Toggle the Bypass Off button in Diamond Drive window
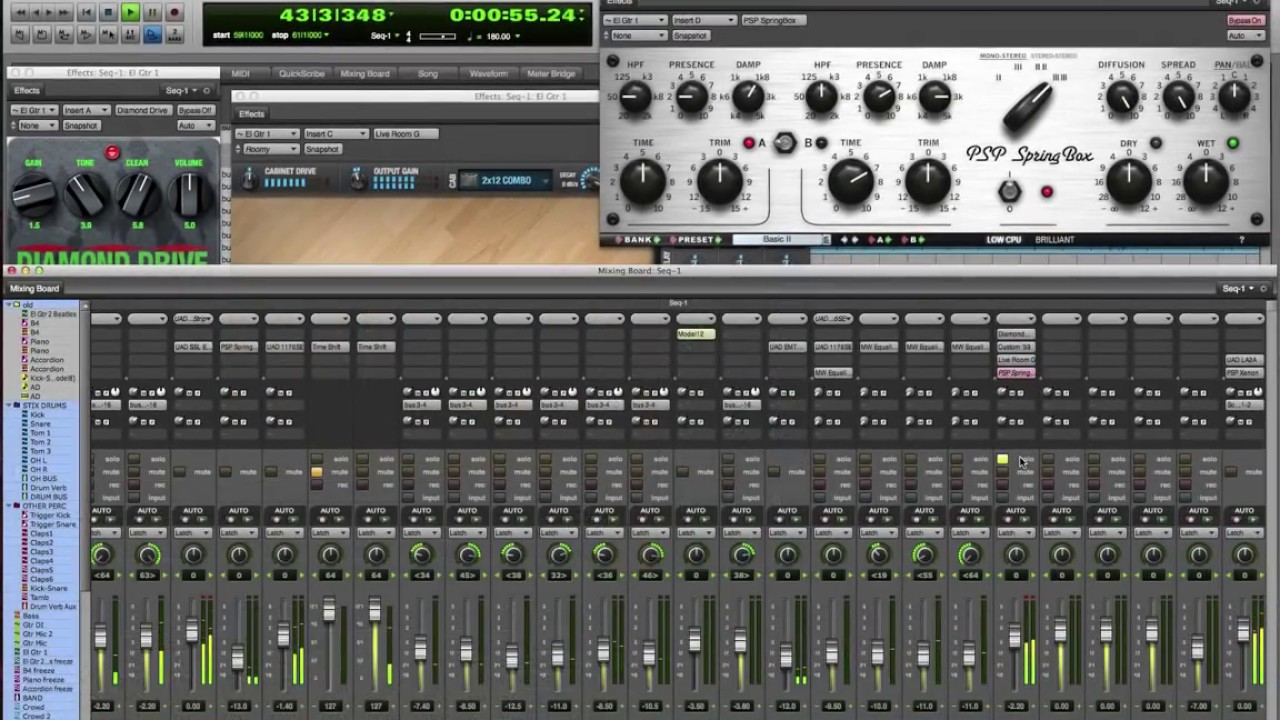The image size is (1280, 720). 195,110
